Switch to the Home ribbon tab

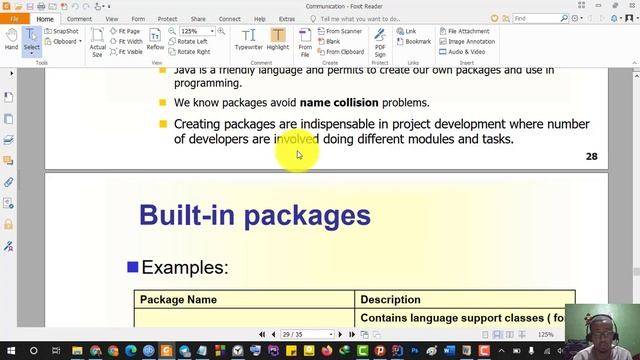[x=45, y=19]
